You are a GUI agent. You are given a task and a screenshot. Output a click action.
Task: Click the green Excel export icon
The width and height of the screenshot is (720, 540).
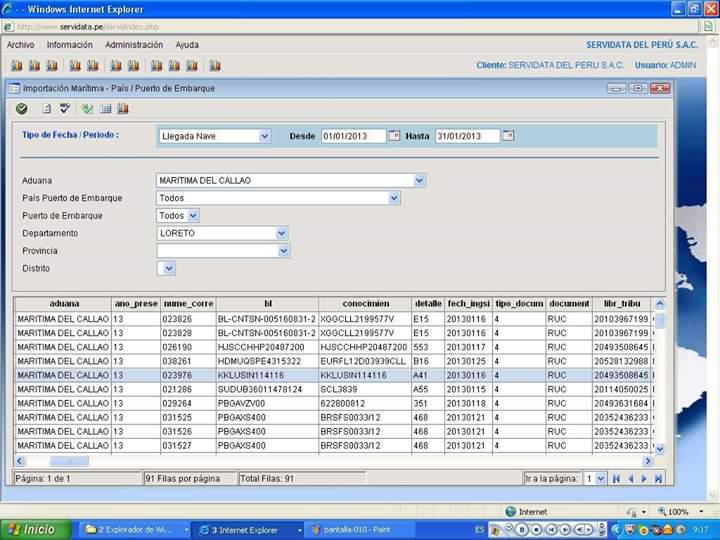(x=87, y=109)
